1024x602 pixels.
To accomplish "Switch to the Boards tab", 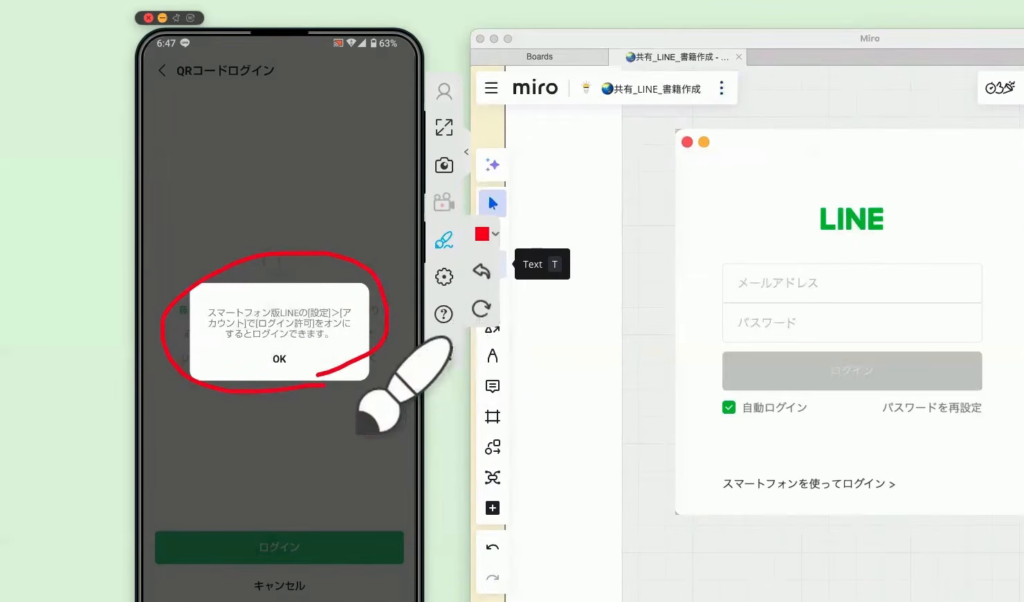I will pos(539,57).
